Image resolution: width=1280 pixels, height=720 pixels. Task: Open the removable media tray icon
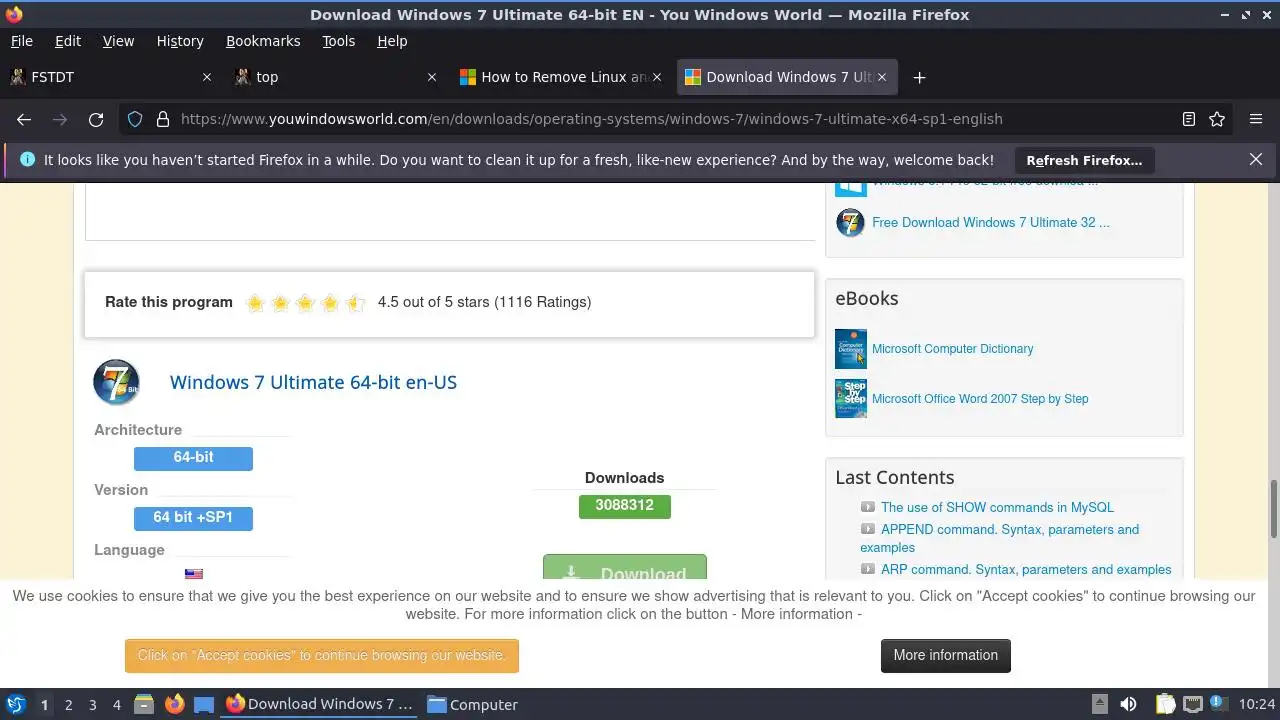[1099, 704]
